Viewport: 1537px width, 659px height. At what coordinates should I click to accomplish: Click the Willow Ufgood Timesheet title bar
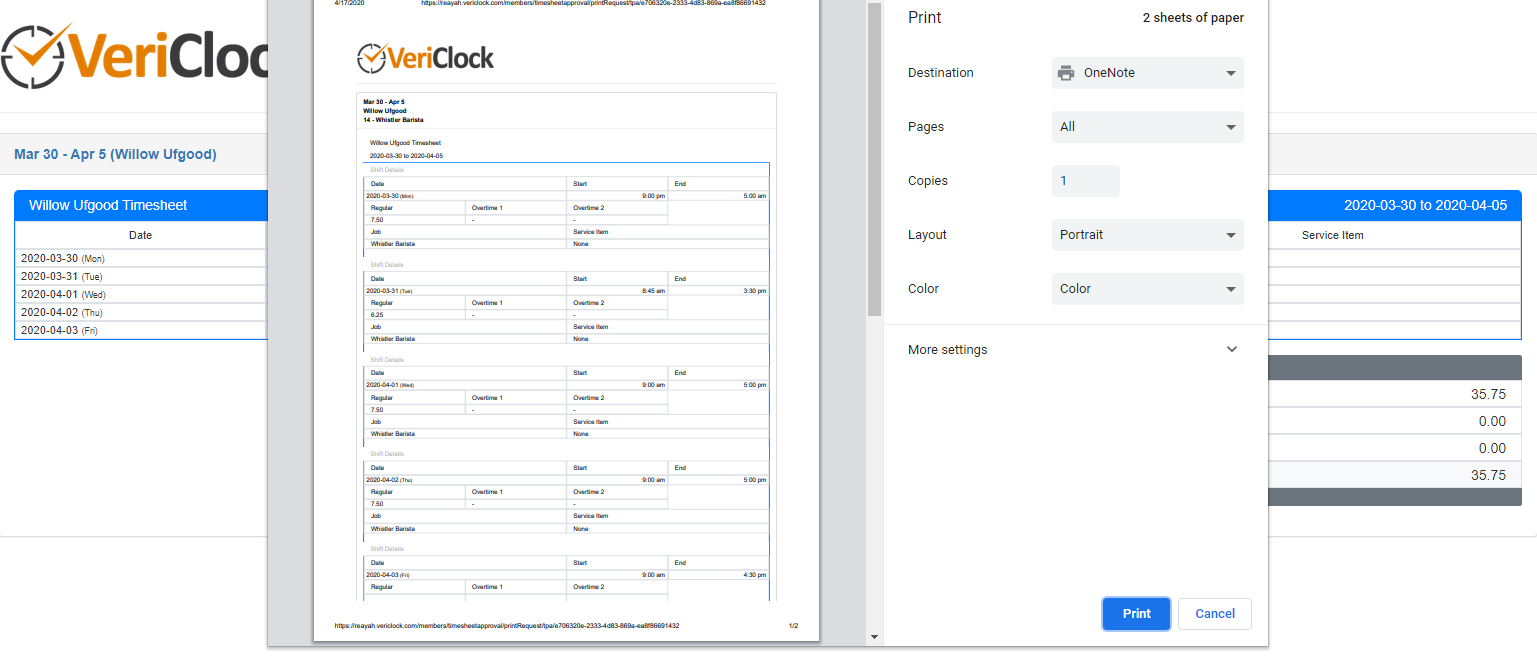pos(140,205)
